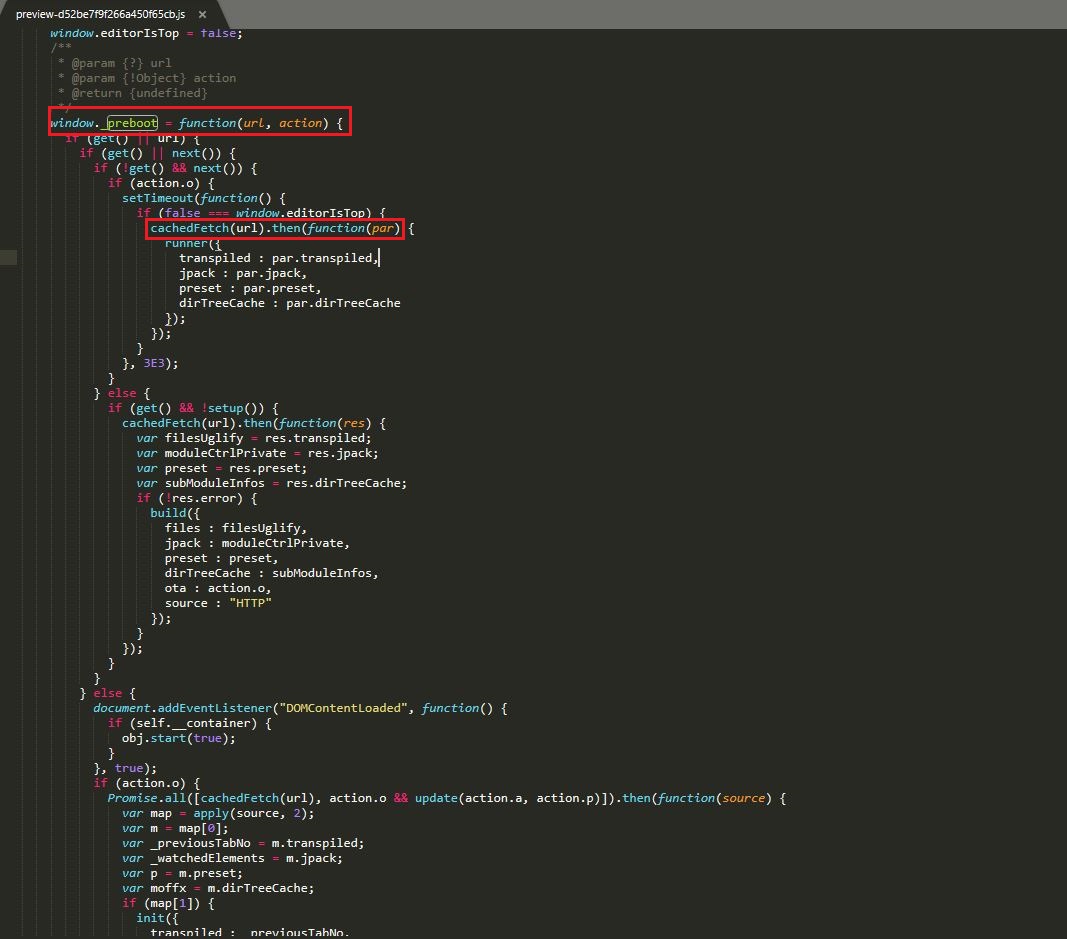
Task: Place cursor on the _preboot identifier
Action: (x=132, y=123)
